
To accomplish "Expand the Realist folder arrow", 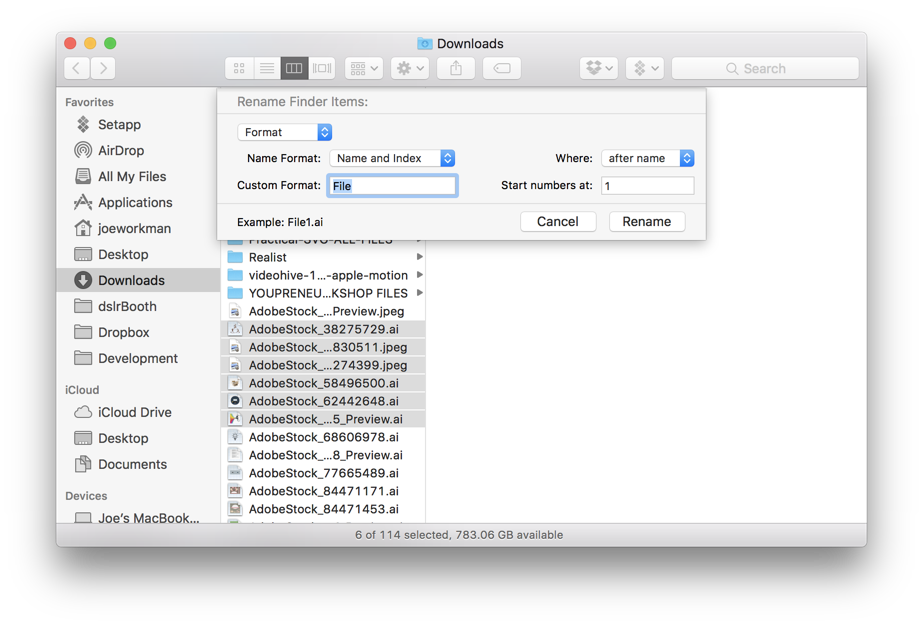I will pos(419,257).
